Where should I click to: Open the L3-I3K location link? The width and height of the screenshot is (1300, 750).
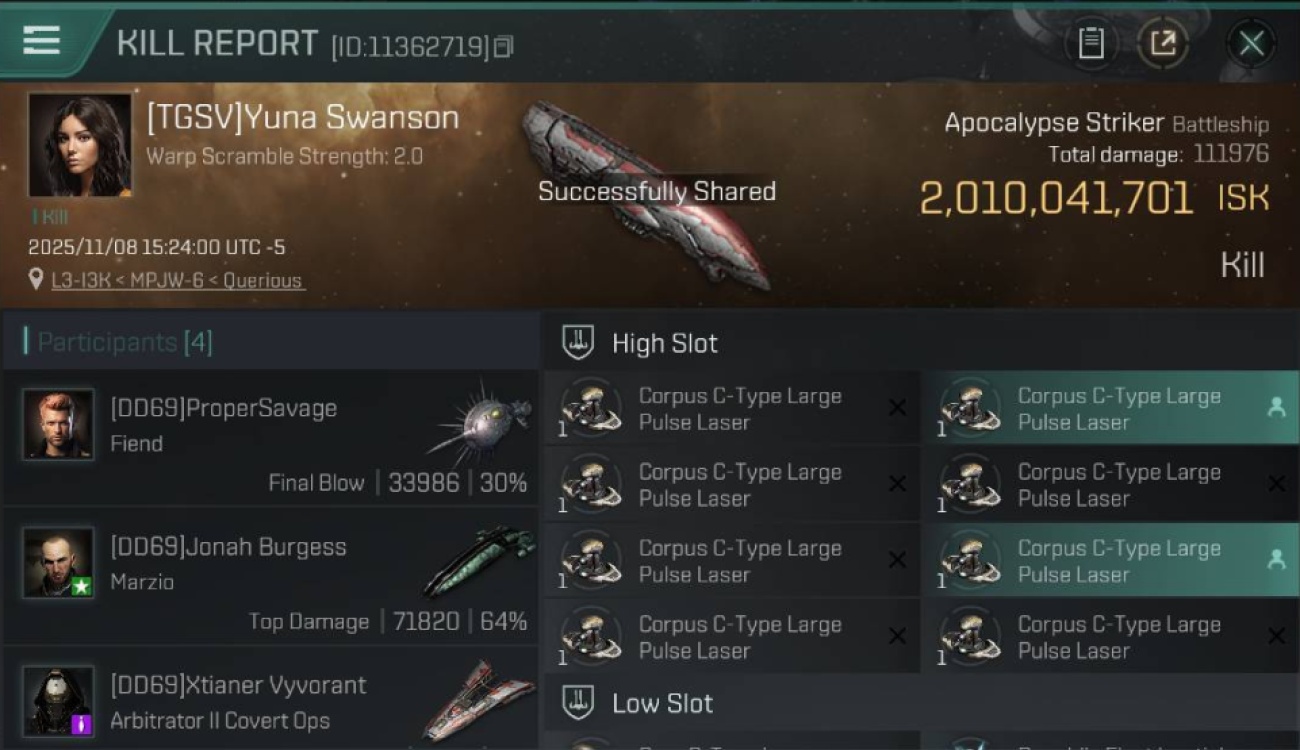pos(178,281)
